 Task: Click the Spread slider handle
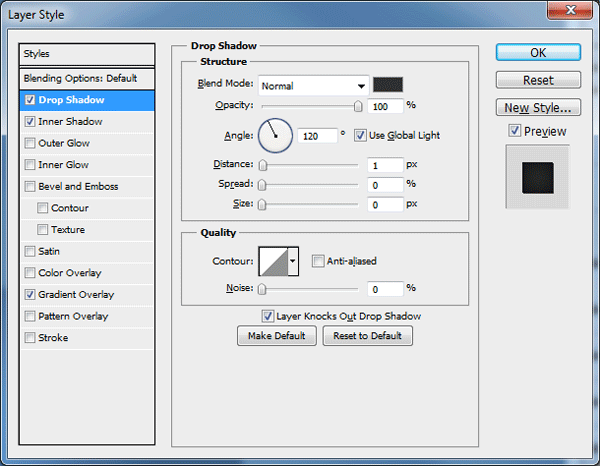(262, 185)
